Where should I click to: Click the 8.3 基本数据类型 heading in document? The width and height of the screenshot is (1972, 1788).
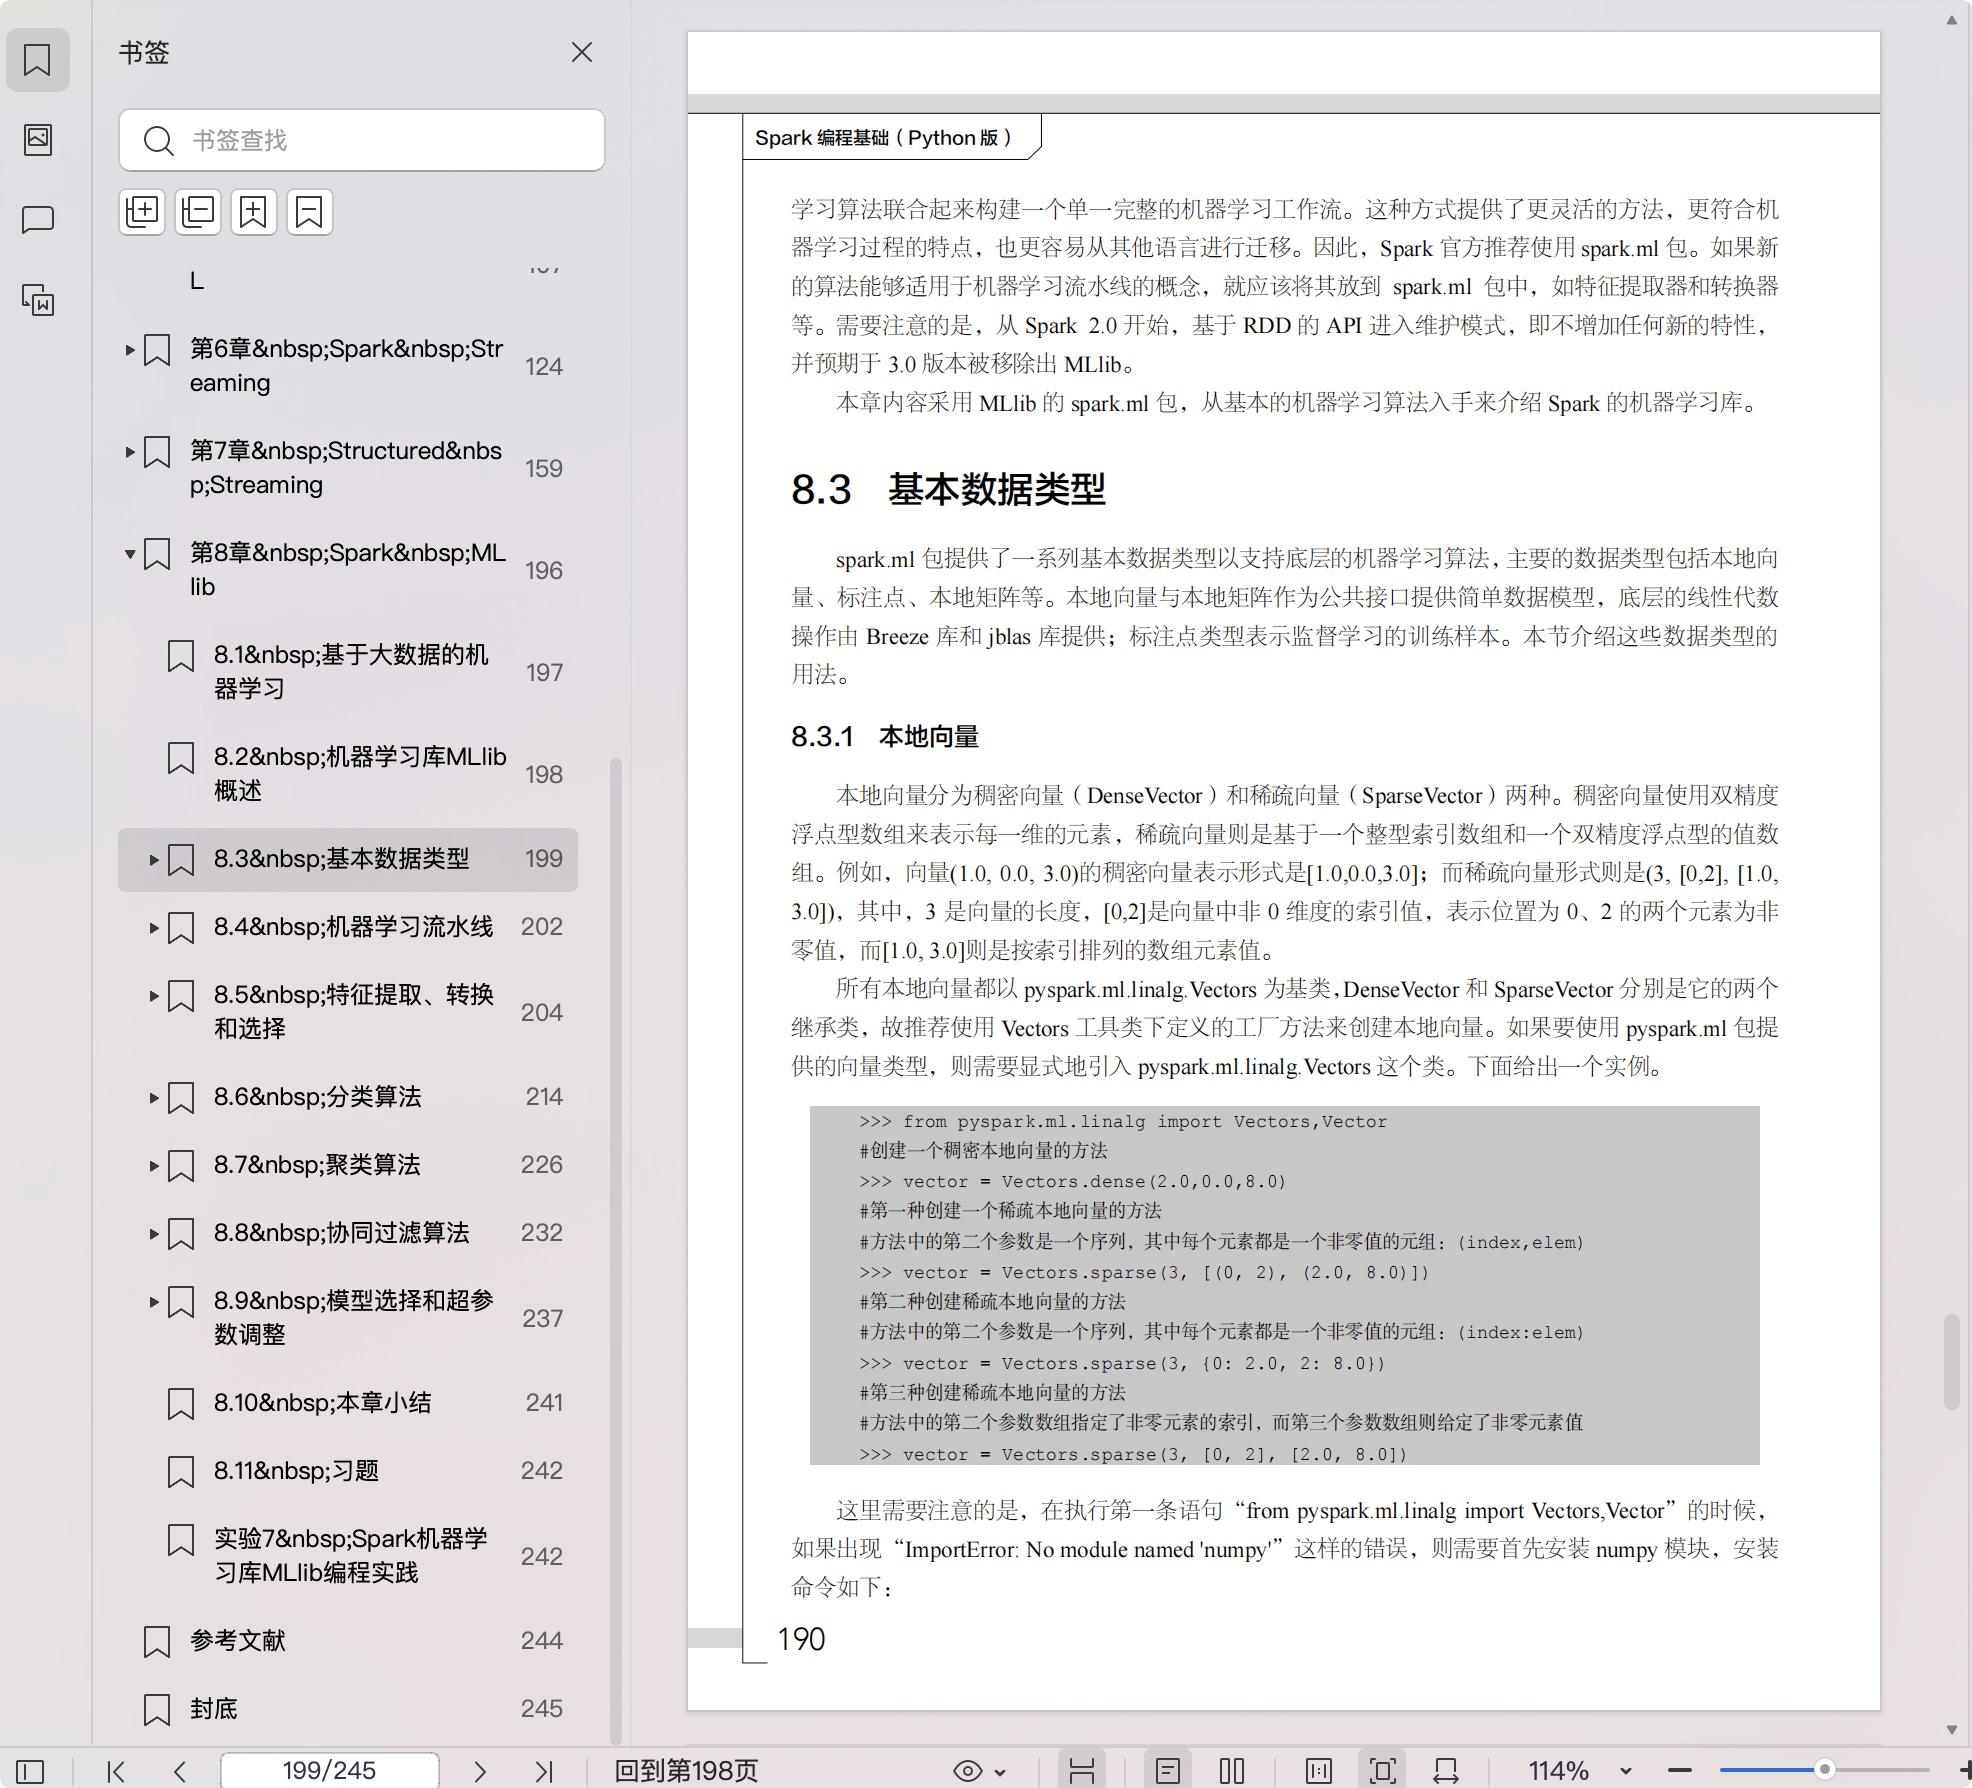948,490
